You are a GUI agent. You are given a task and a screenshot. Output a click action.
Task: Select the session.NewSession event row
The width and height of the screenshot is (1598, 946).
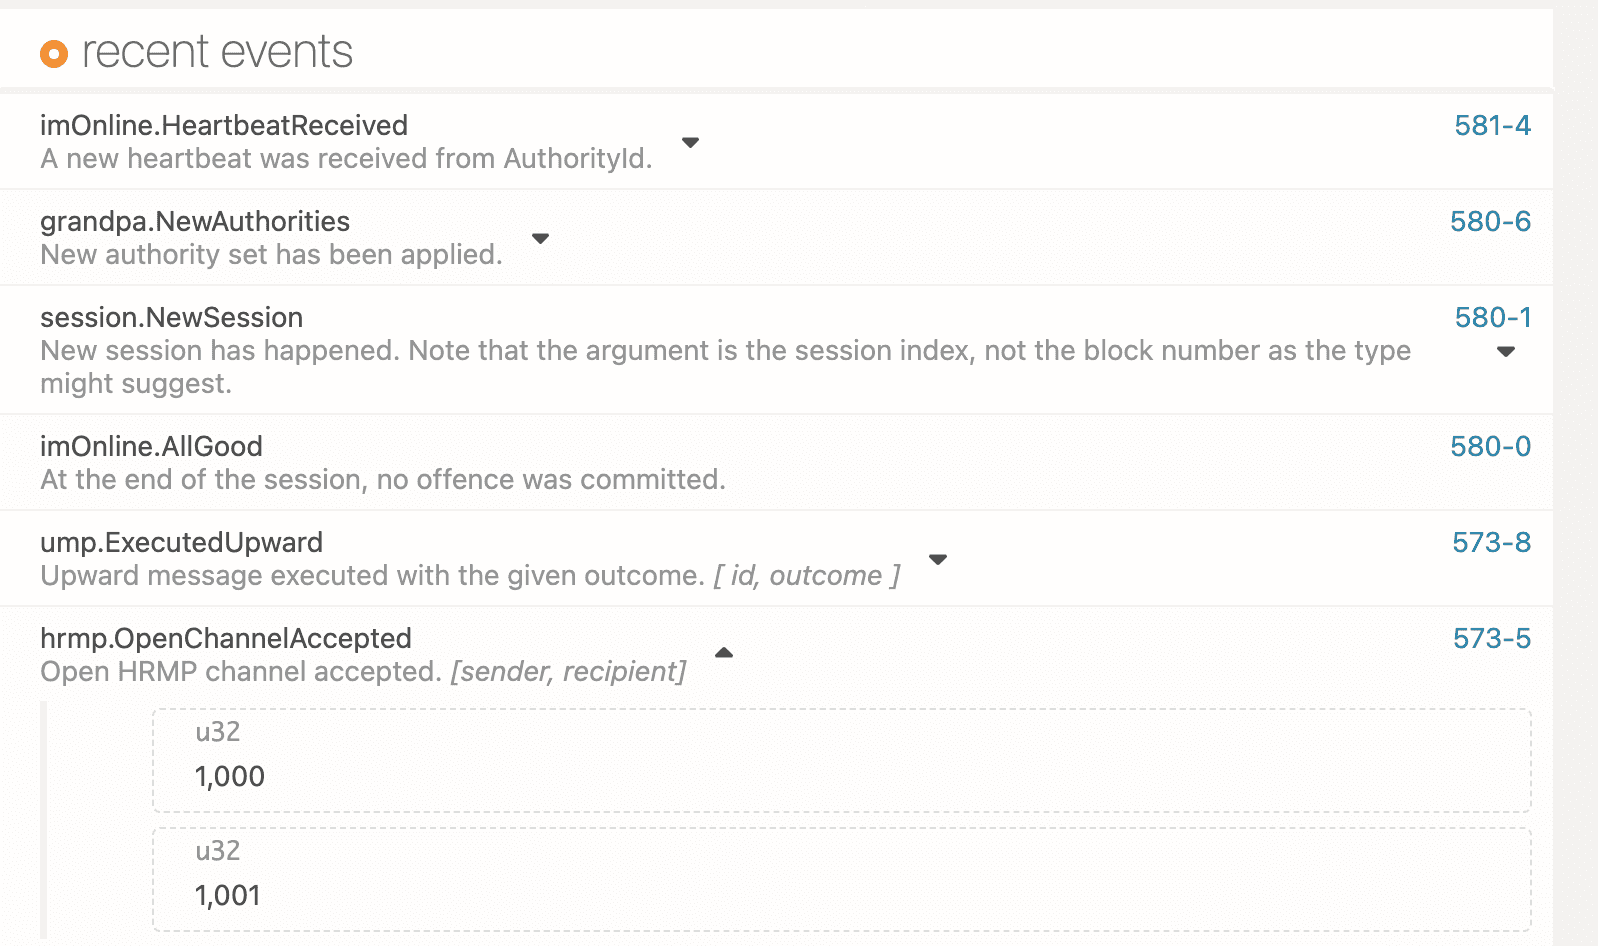coord(171,317)
